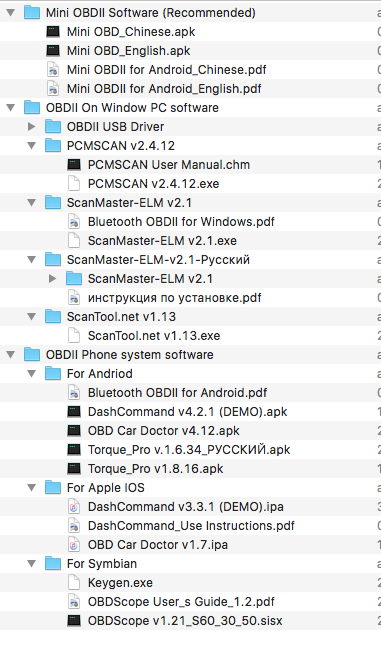Click the Mini OBD_Chinese.apk file icon
Screen dimensions: 381x645
[x=53, y=32]
